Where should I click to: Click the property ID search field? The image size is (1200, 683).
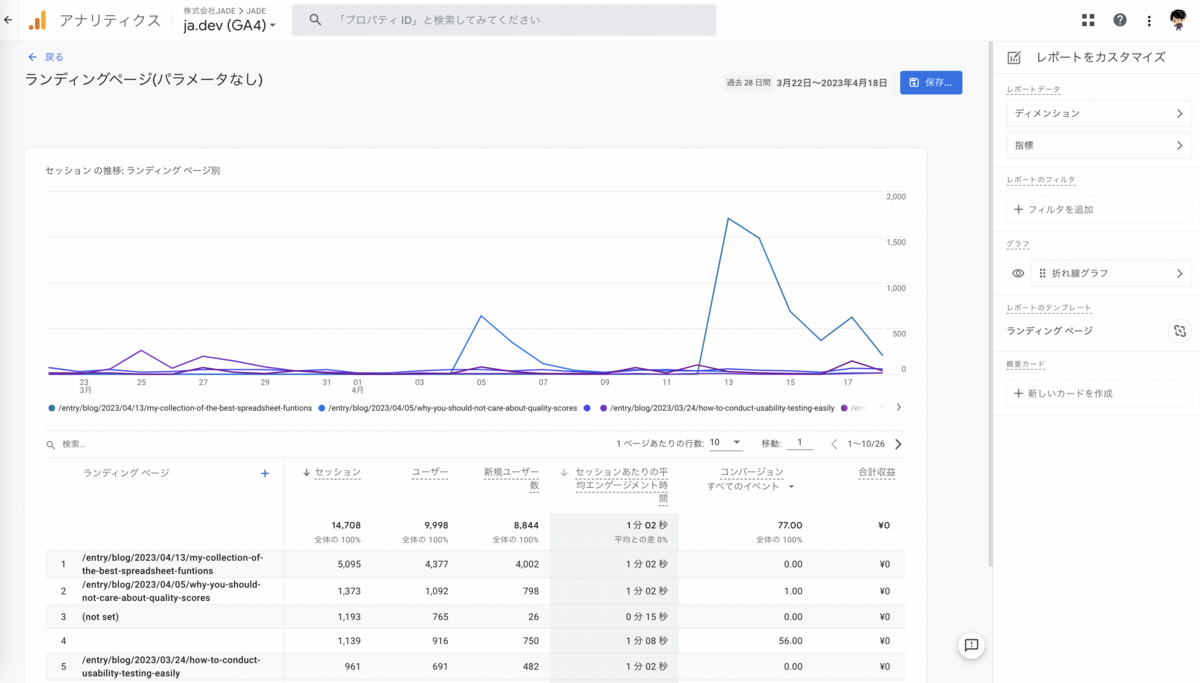click(504, 20)
